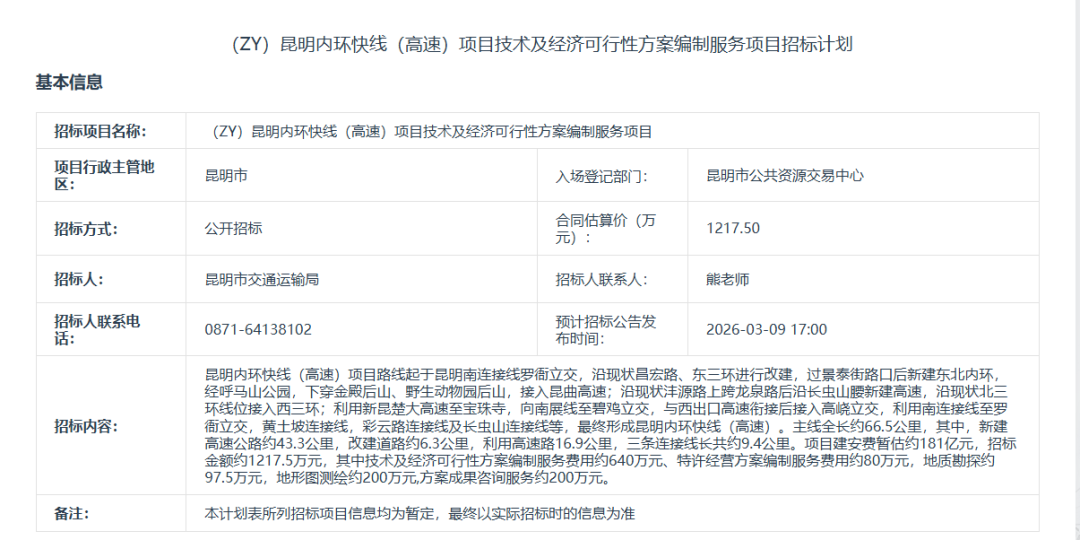1080x540 pixels.
Task: Click the 入场登记部门 label
Action: coord(601,176)
